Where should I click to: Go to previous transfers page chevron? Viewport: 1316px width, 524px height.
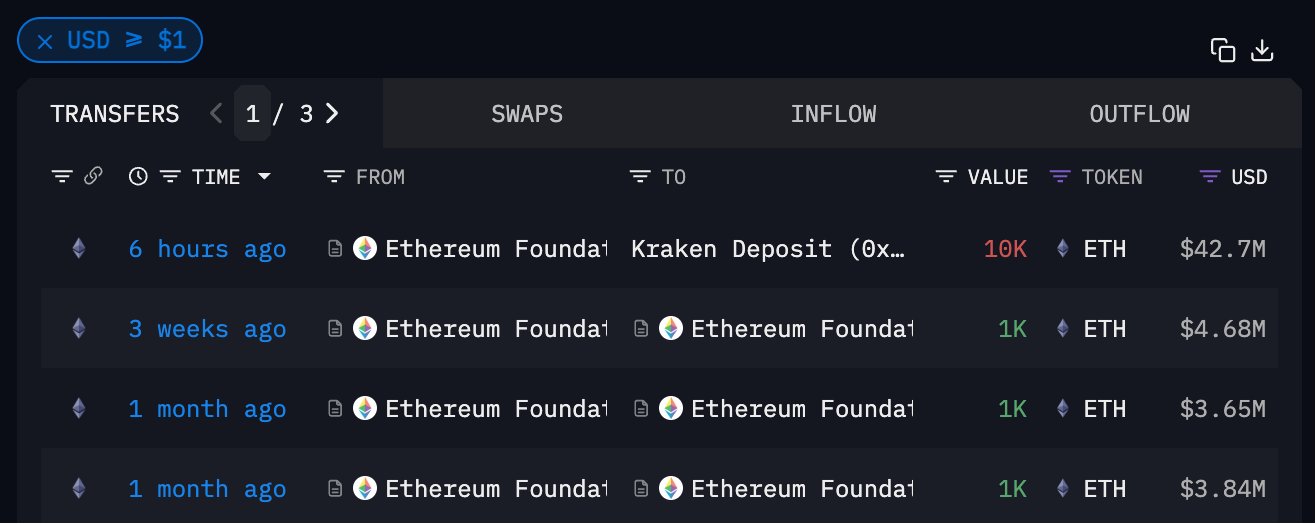217,114
